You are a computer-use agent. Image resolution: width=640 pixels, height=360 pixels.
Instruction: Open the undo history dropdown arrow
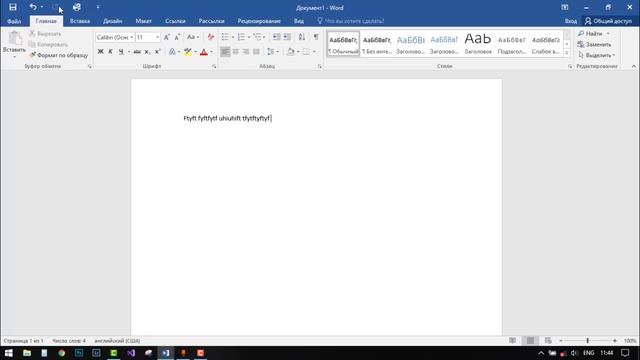[x=42, y=7]
